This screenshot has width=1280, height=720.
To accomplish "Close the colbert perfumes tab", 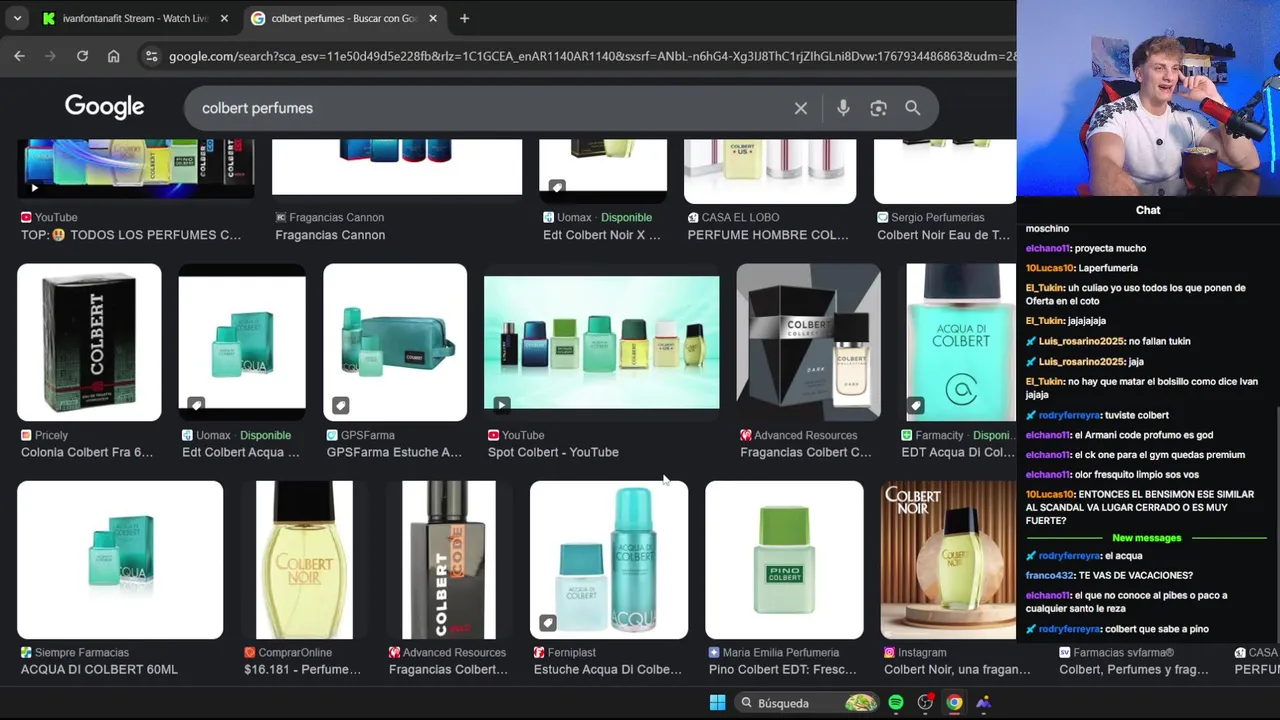I will [x=432, y=18].
